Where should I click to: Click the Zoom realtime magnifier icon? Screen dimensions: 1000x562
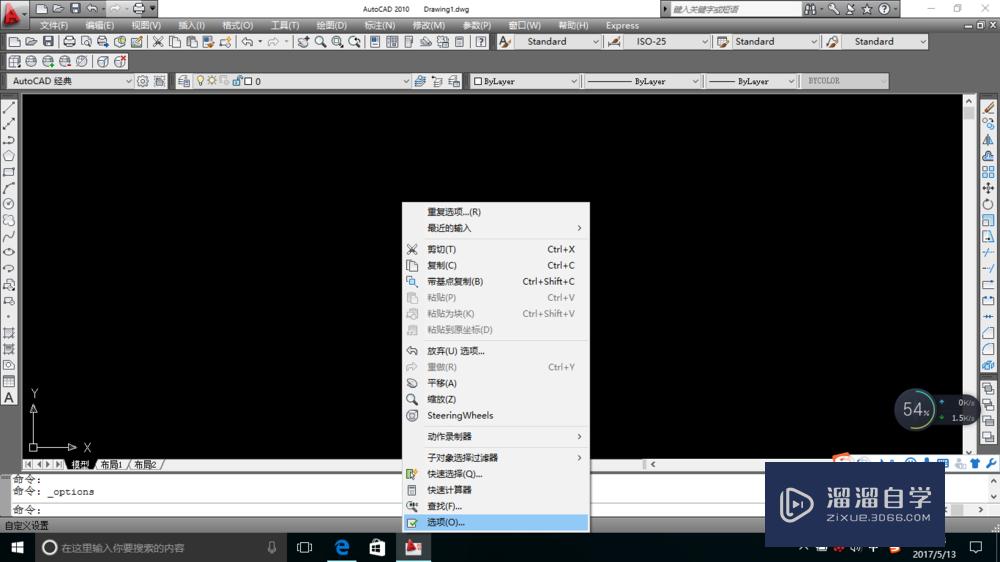coord(320,41)
